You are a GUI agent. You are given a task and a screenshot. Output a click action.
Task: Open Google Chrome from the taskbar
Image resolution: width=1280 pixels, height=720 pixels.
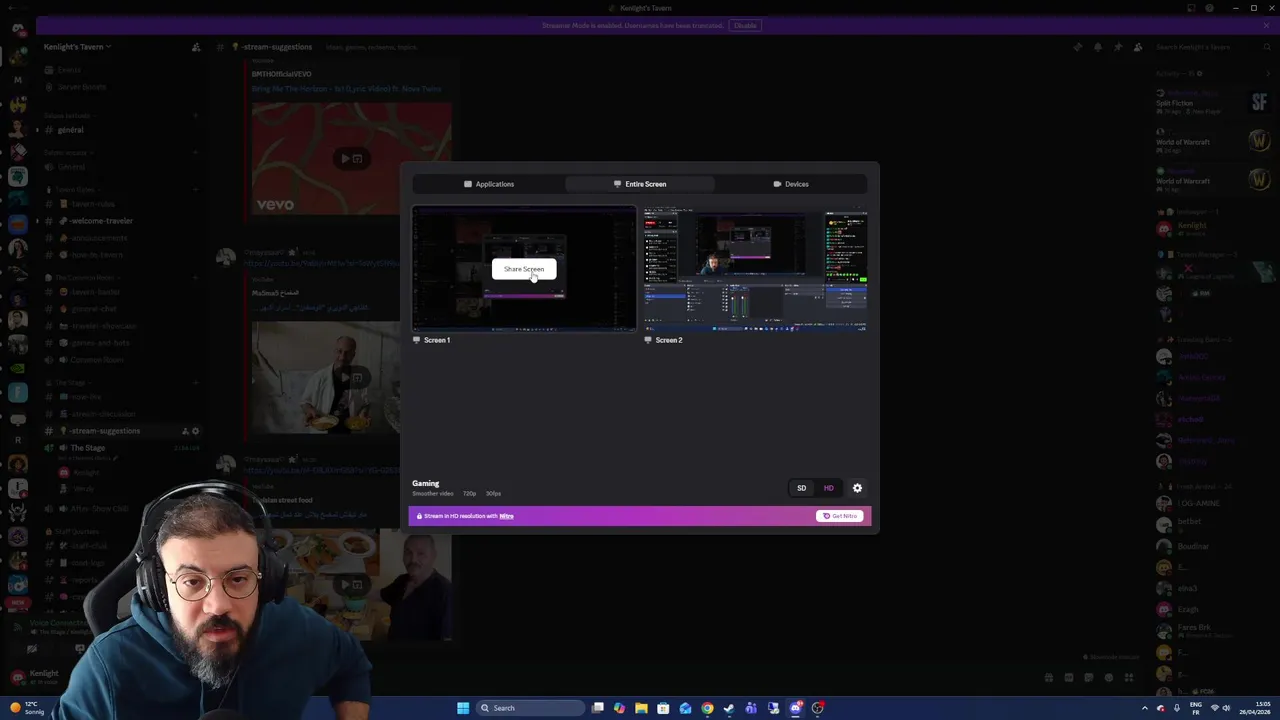point(707,708)
